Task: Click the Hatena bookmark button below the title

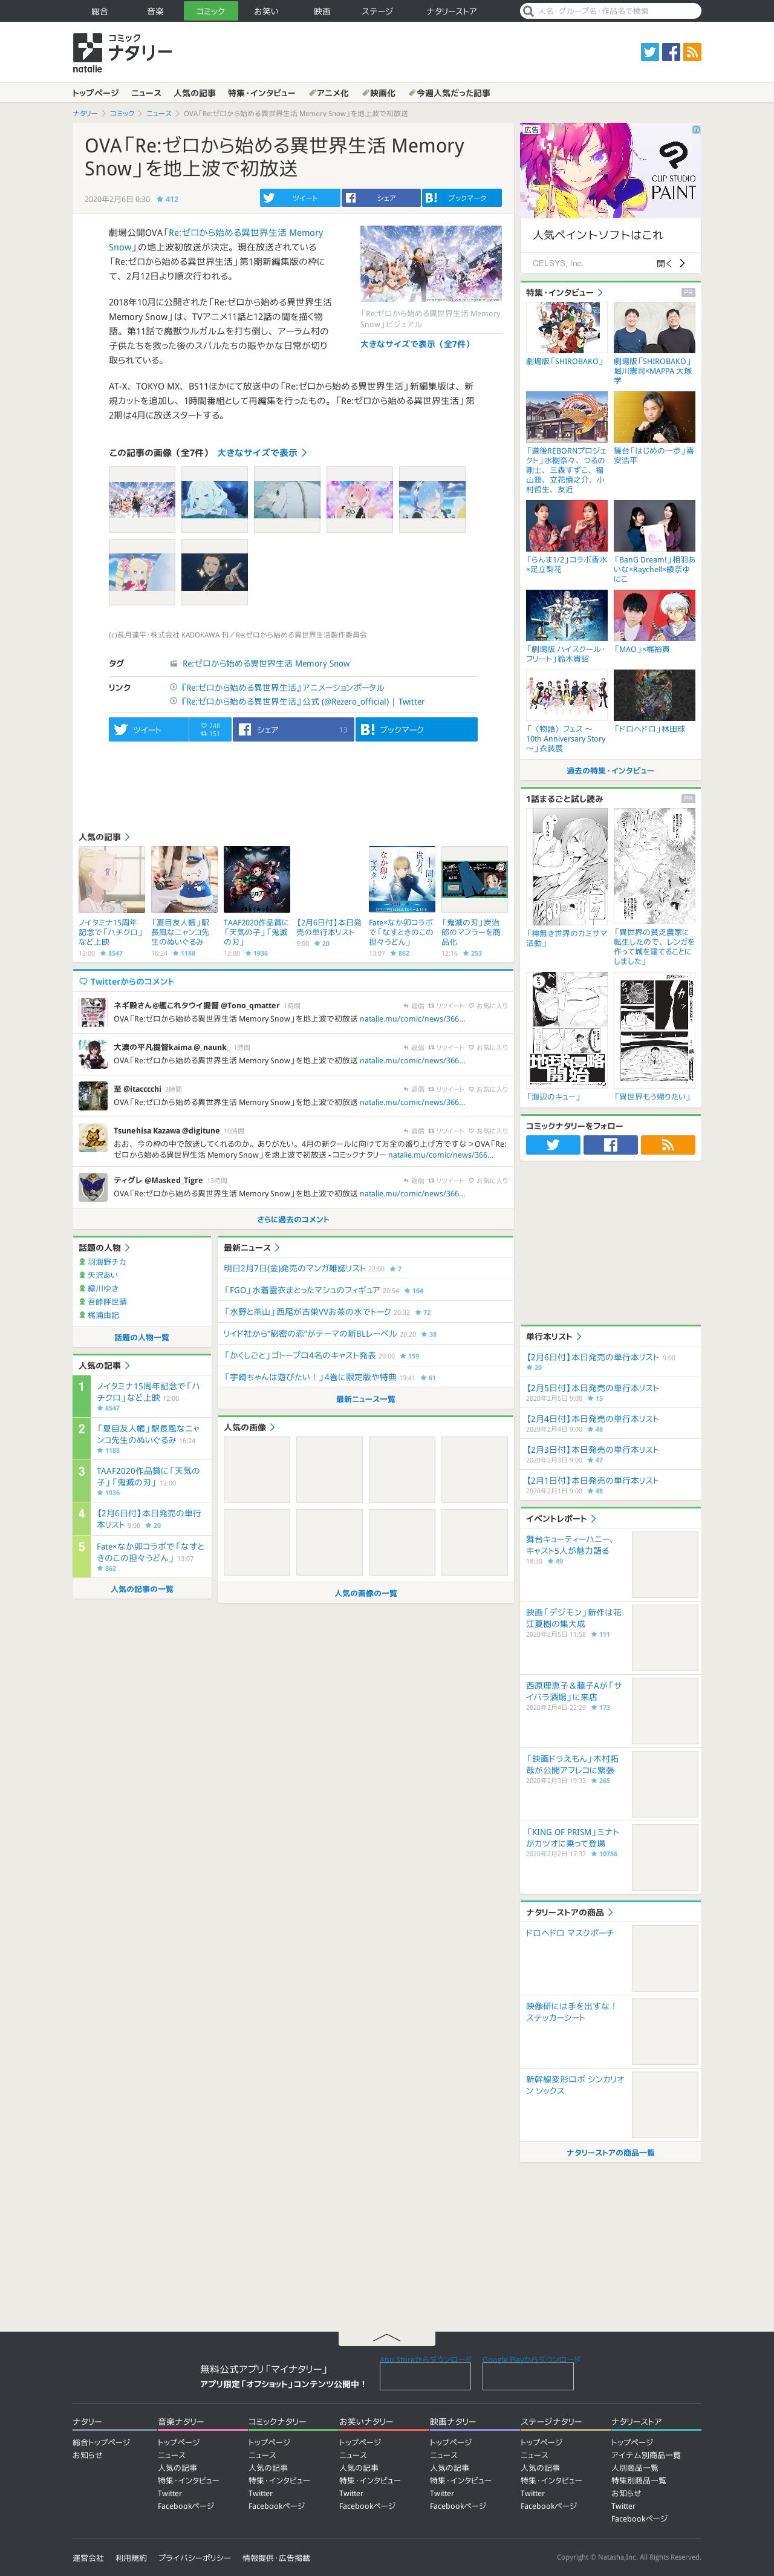Action: 462,198
